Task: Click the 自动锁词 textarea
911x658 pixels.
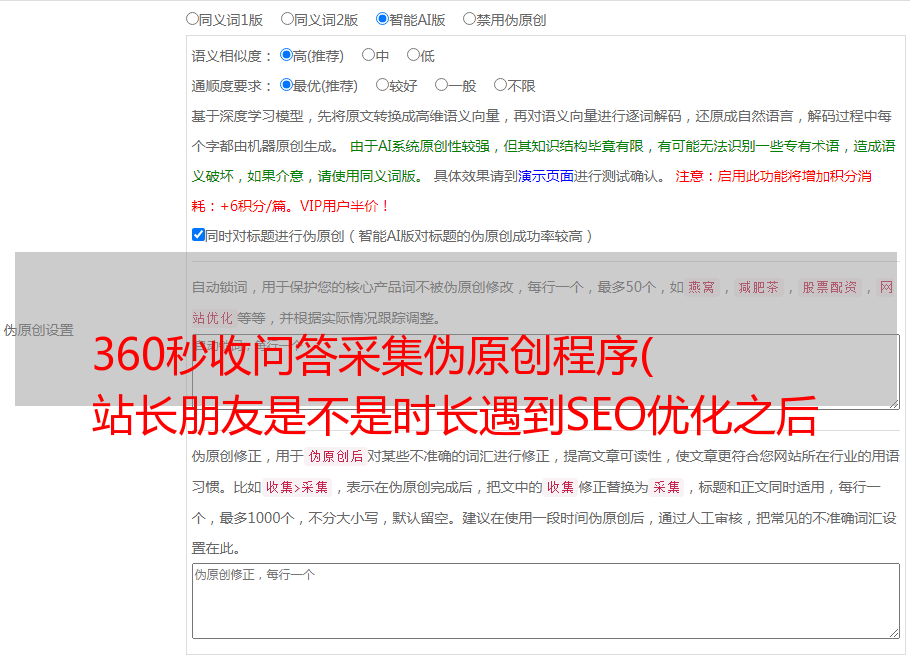Action: pos(546,372)
